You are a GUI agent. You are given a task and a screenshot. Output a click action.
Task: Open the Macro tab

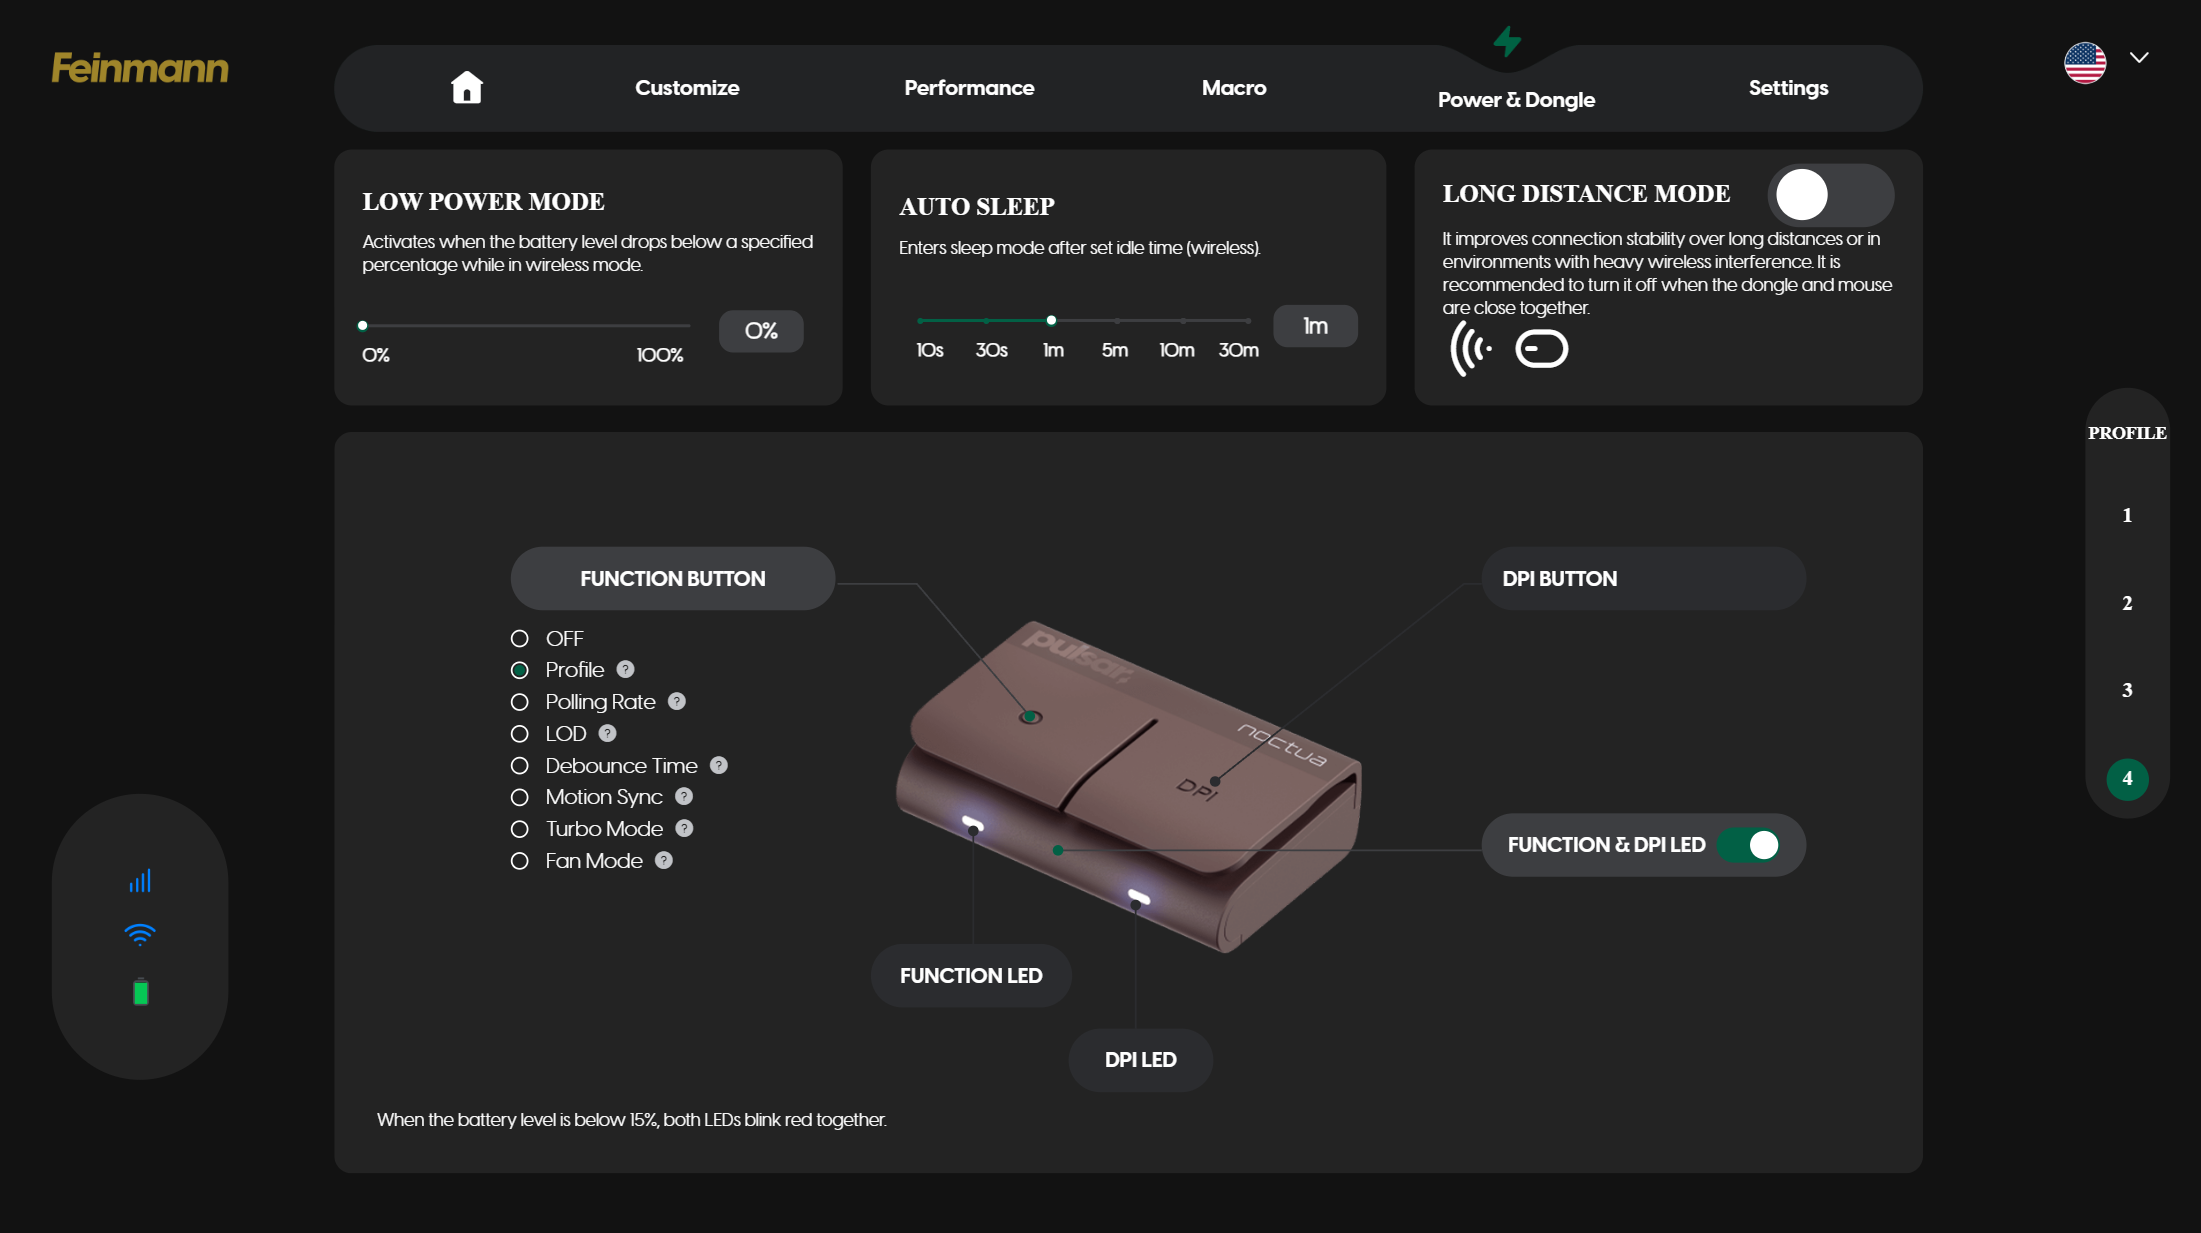[1234, 88]
